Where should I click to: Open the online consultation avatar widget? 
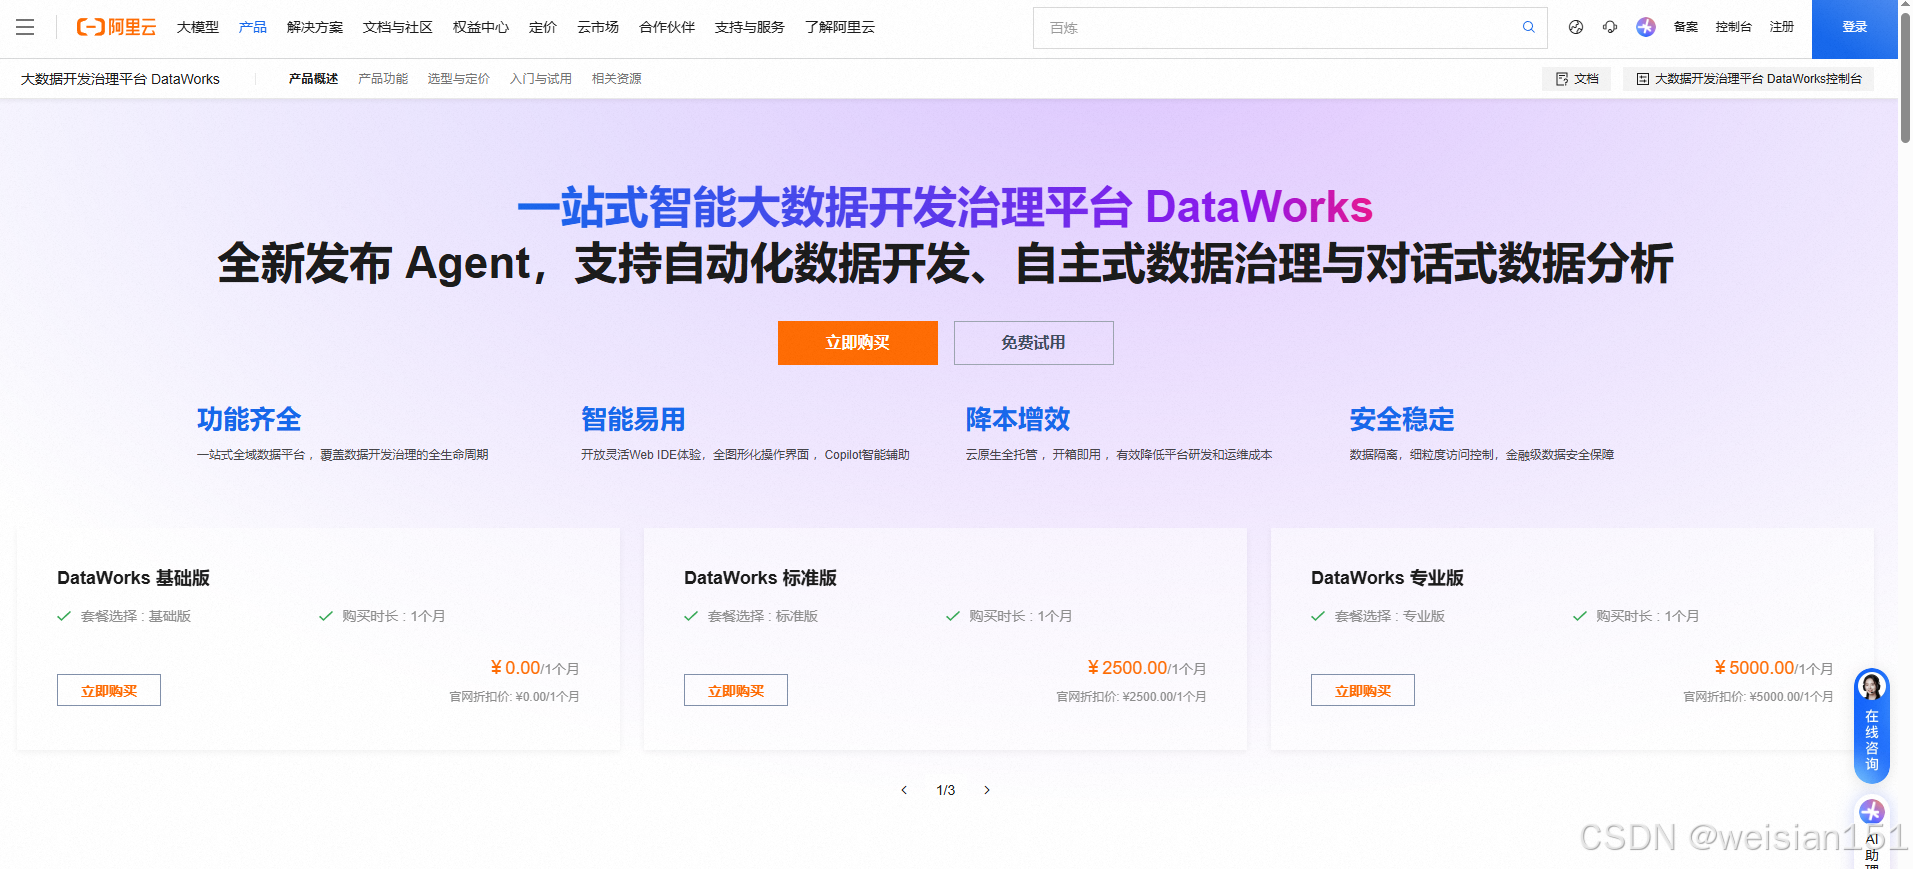pos(1871,725)
